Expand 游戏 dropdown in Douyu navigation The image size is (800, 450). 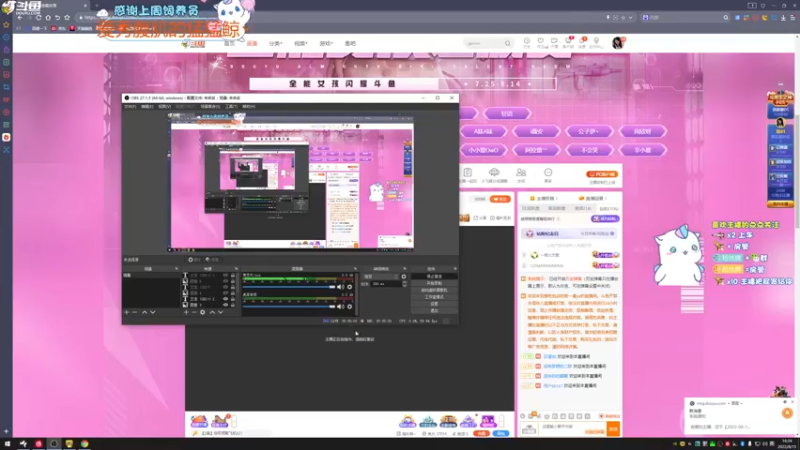click(326, 43)
